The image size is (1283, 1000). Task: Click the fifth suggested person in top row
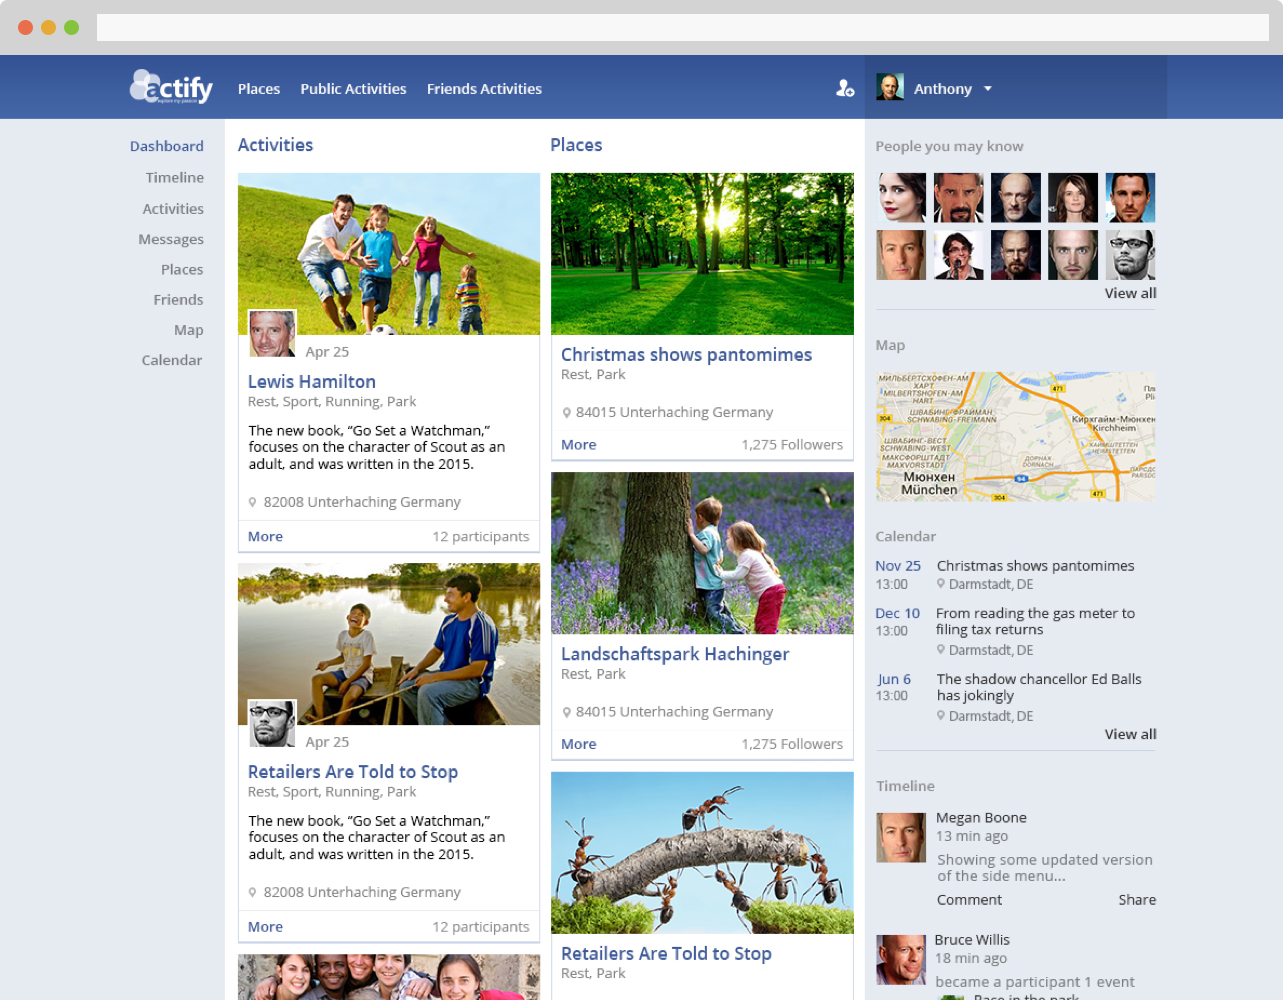1130,197
